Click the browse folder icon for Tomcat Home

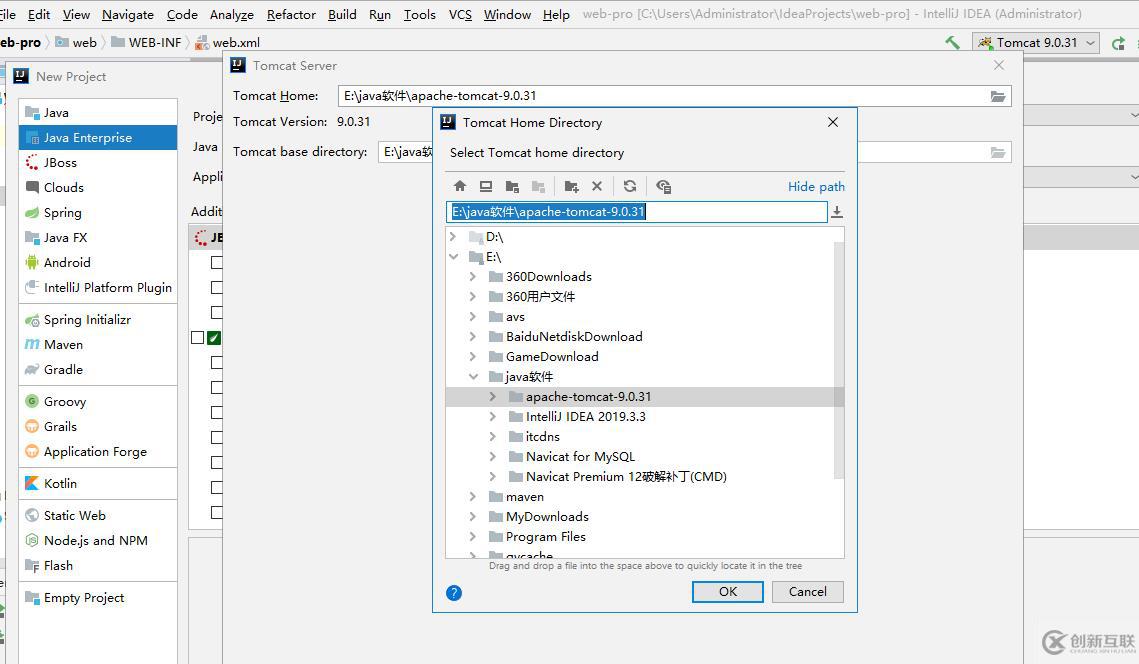(x=998, y=96)
